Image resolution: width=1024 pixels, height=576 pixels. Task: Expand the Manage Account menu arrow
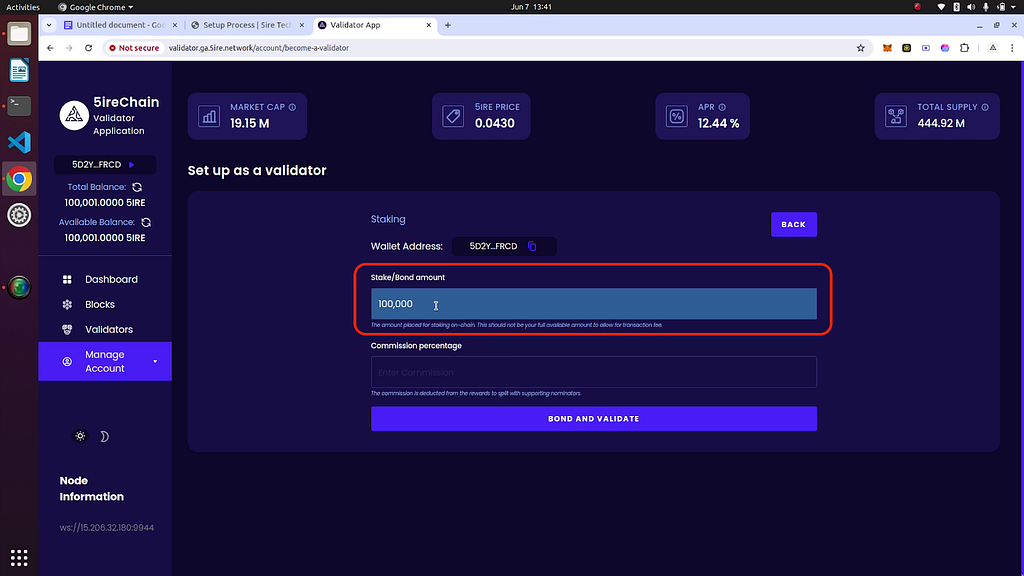[x=155, y=361]
